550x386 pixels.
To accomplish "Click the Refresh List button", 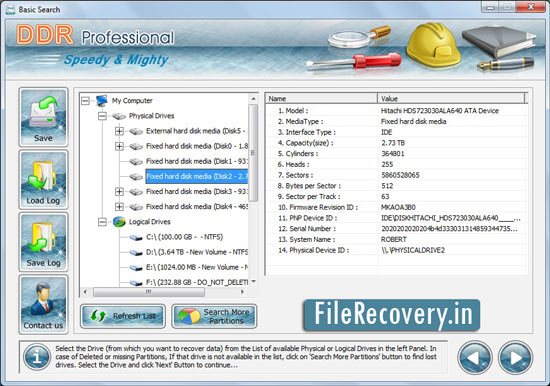I will (x=123, y=316).
